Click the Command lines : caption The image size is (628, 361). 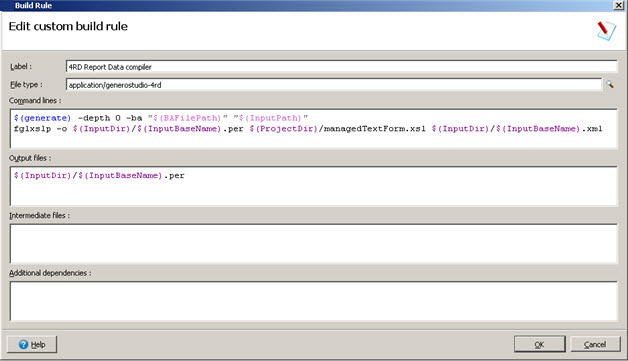coord(35,101)
